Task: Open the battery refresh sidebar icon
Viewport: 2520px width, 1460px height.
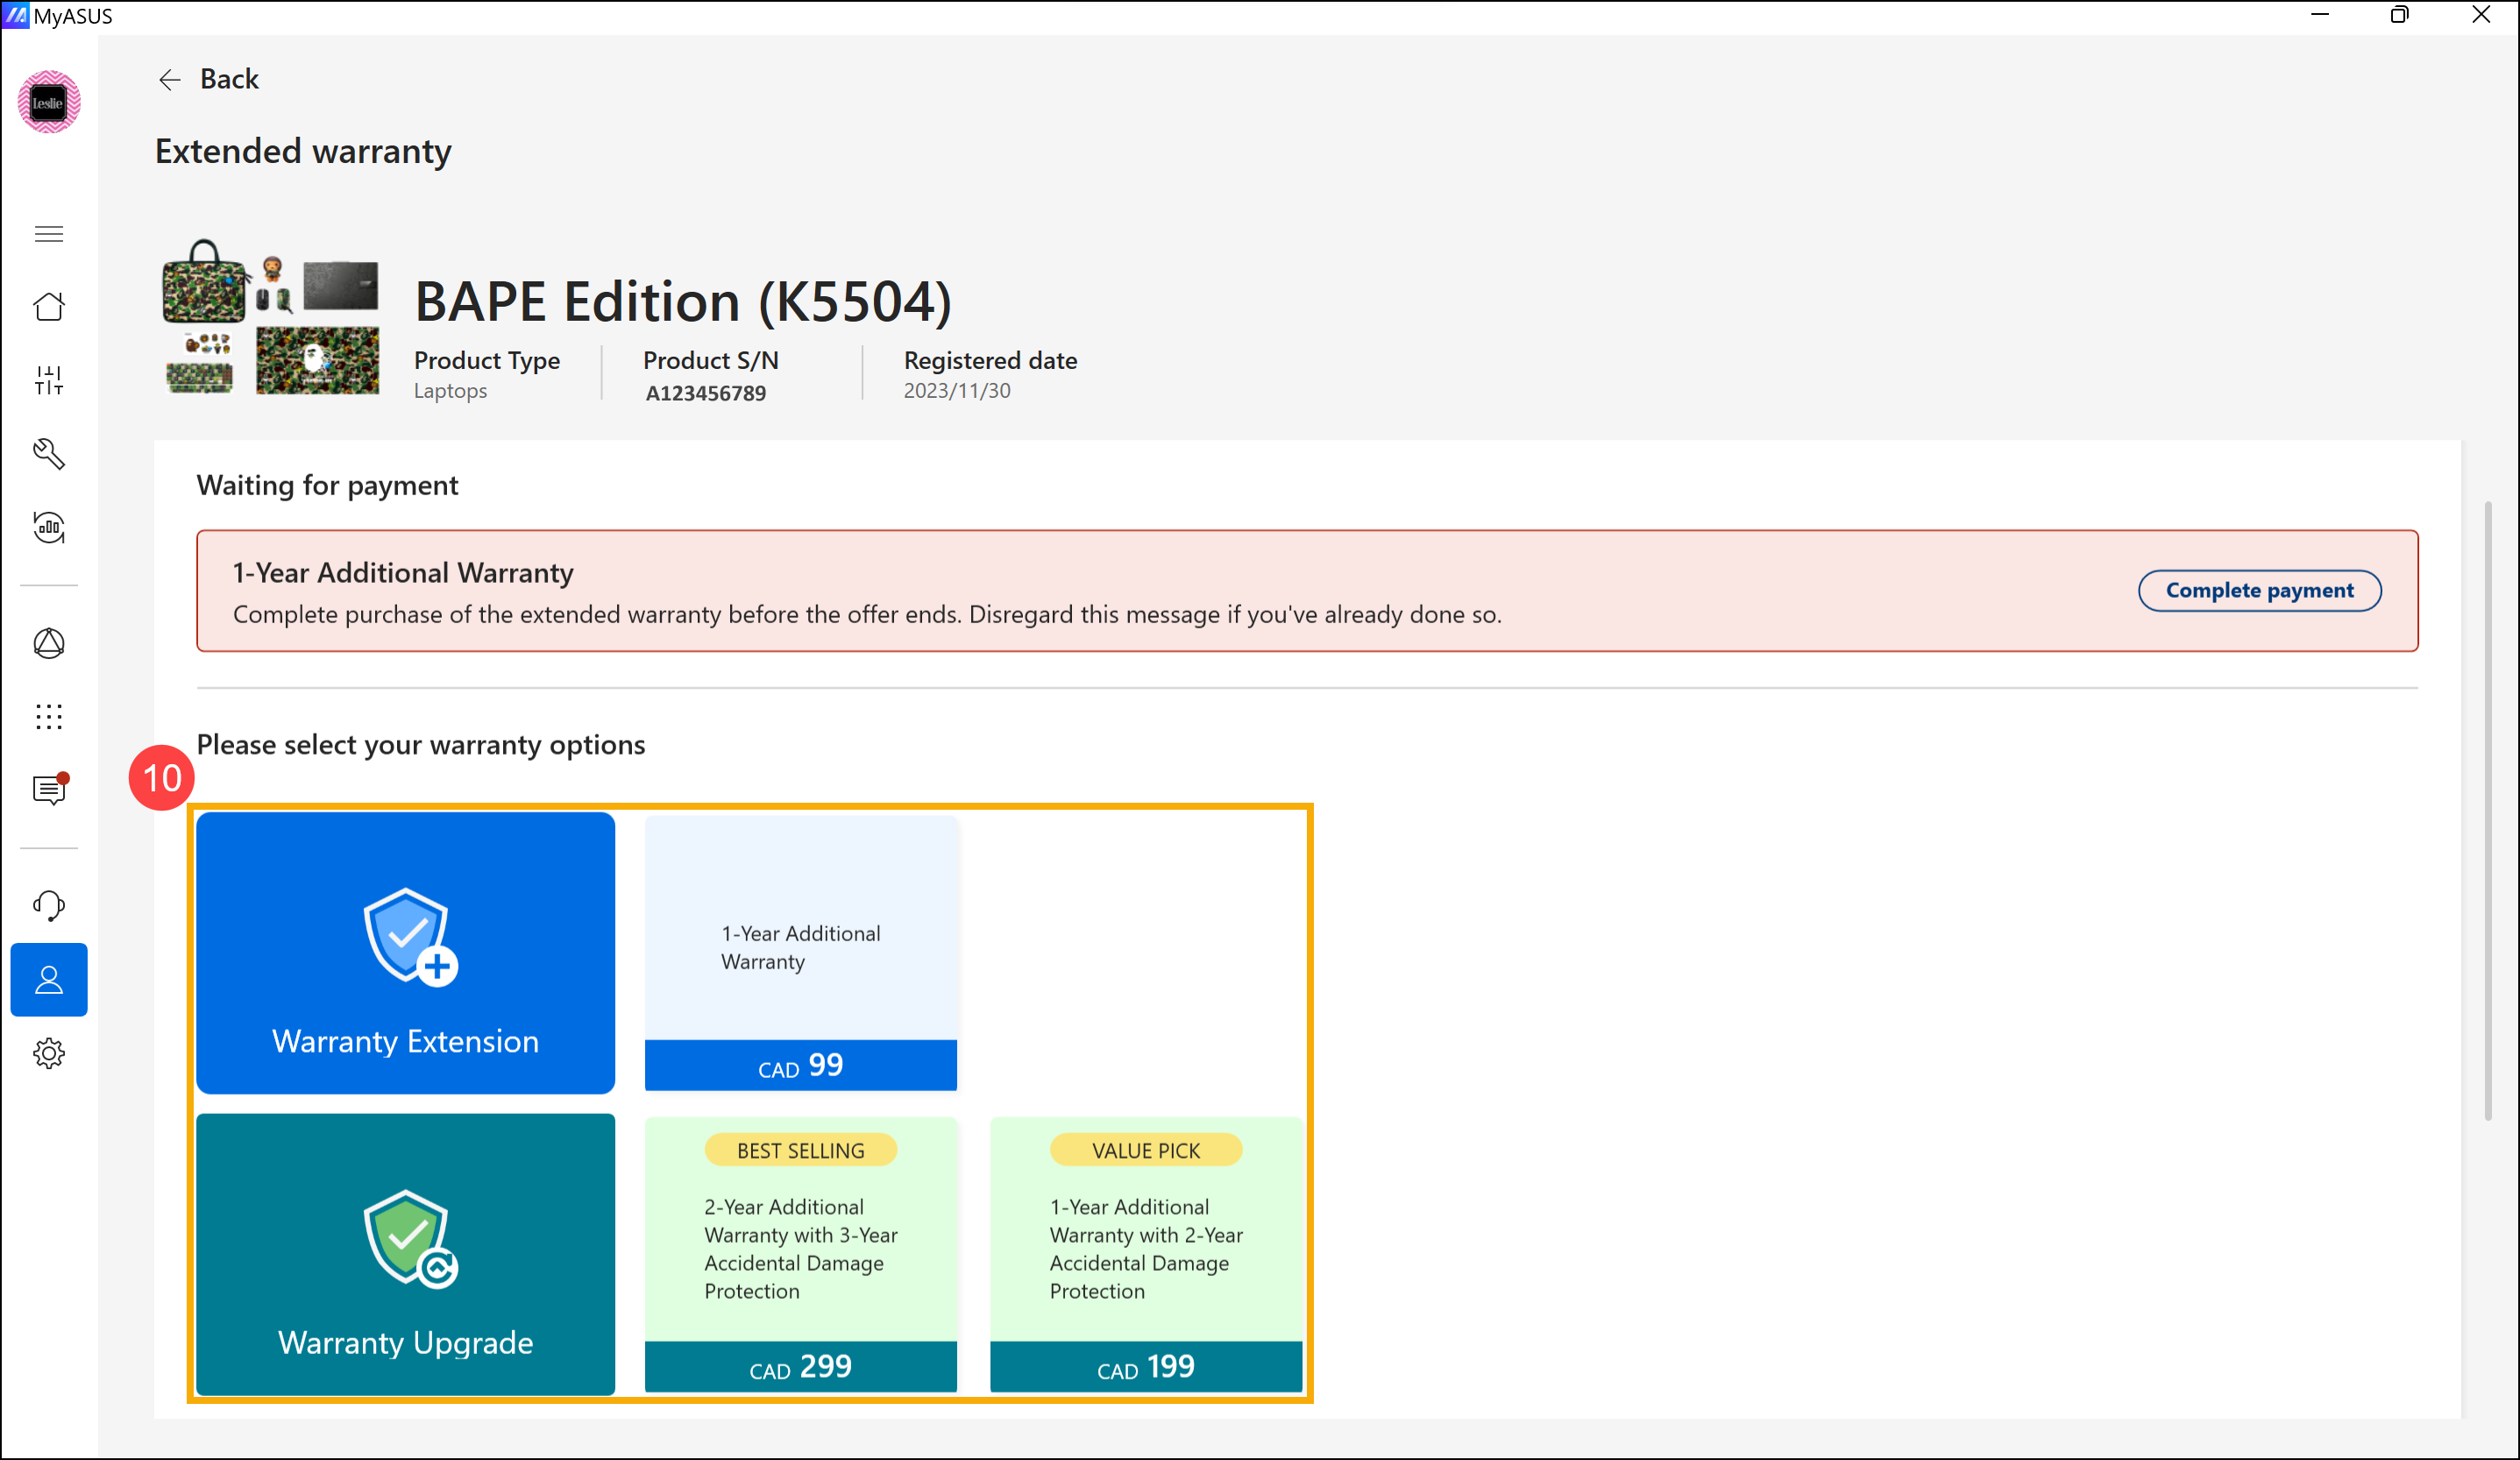Action: click(x=49, y=527)
